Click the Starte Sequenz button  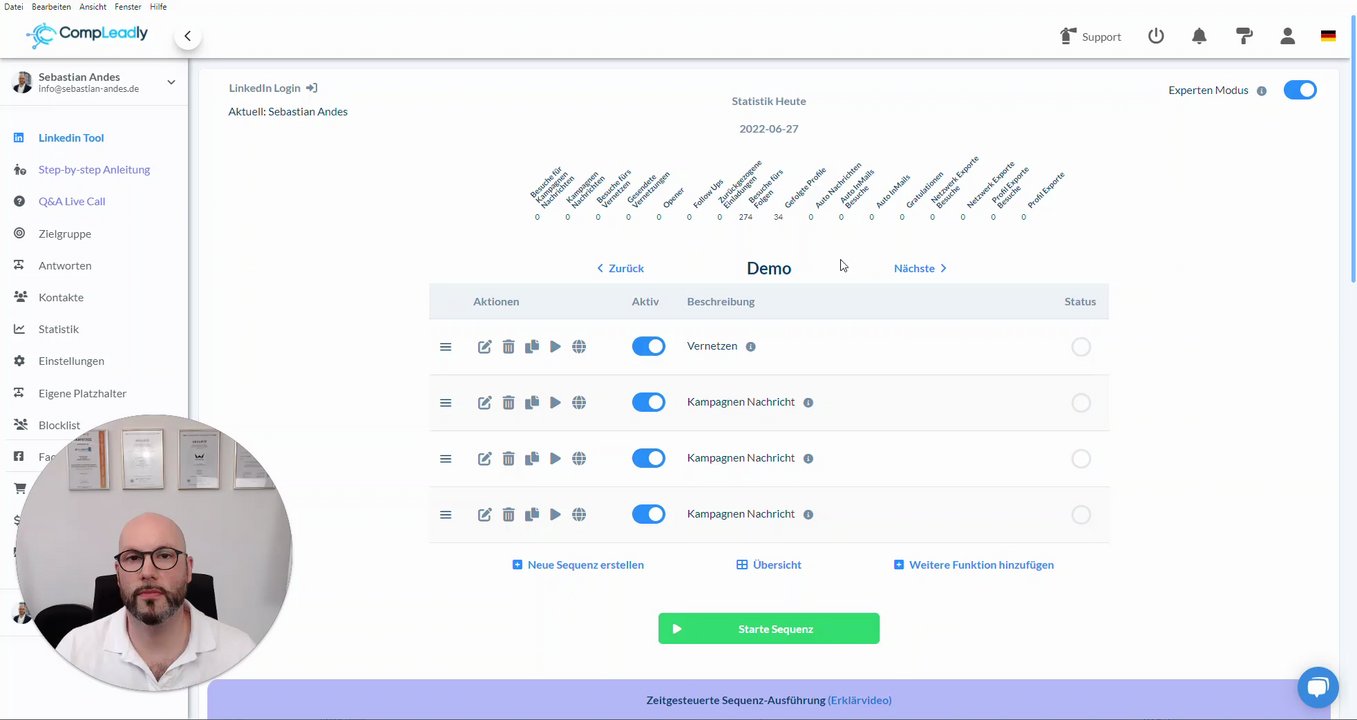769,629
